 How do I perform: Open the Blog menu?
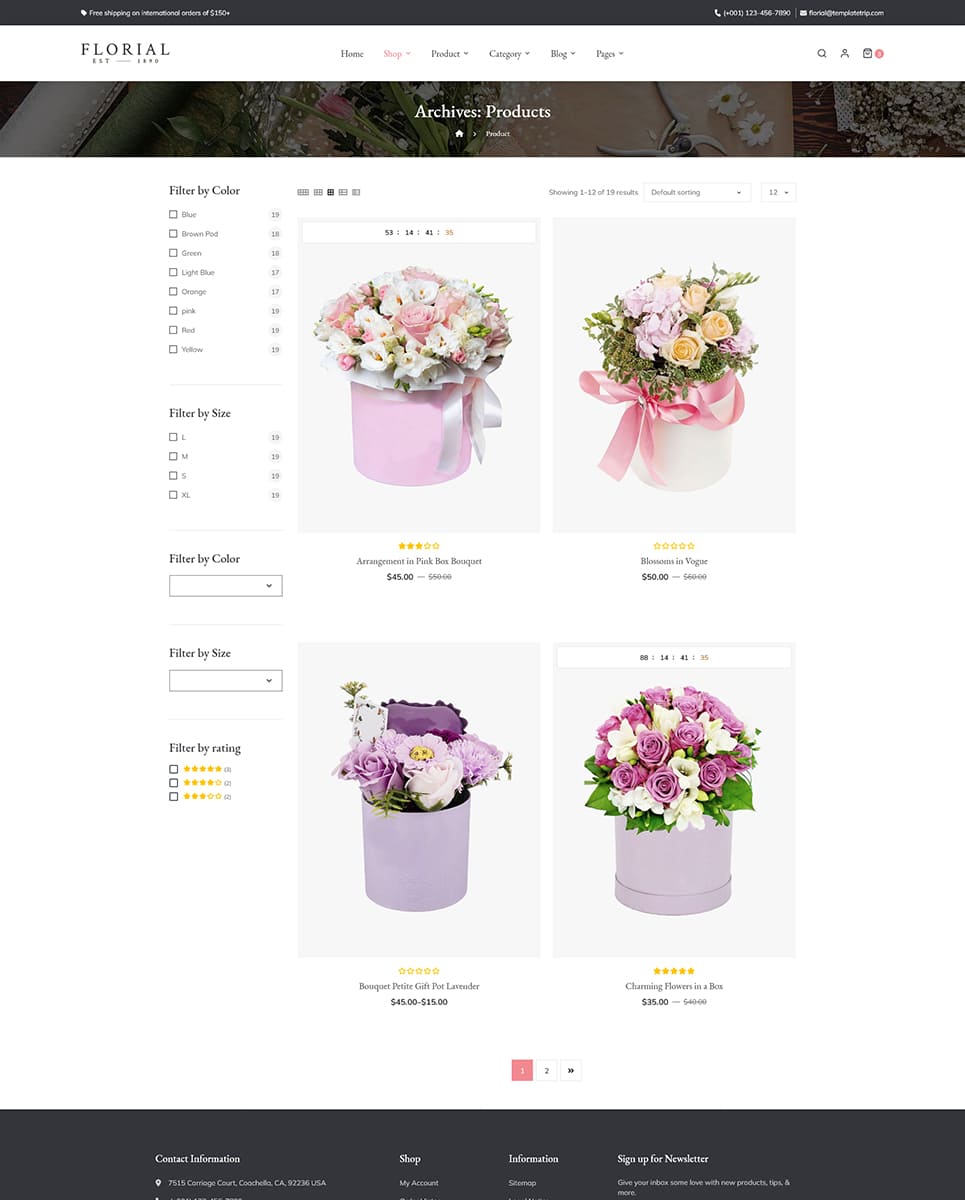(x=562, y=54)
